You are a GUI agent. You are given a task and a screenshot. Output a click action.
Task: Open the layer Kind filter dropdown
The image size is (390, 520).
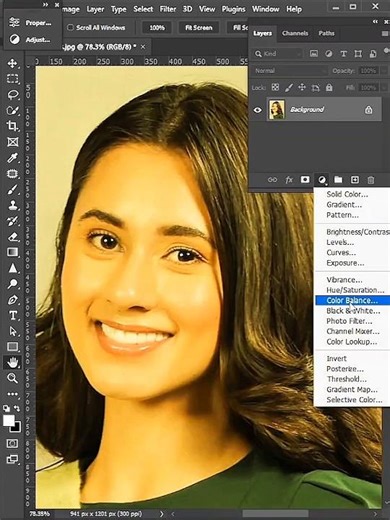[277, 54]
